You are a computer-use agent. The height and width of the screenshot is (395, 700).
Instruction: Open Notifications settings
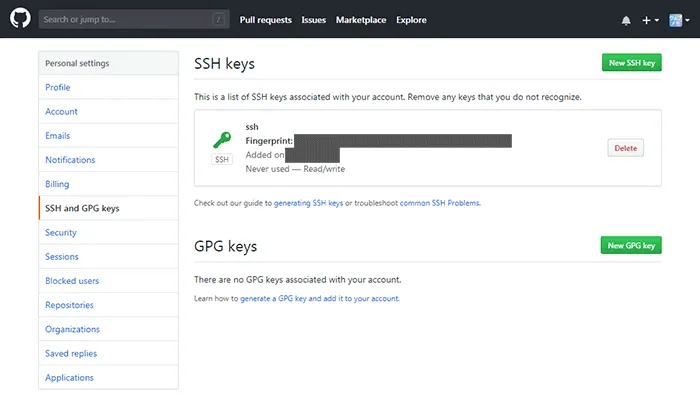click(x=108, y=159)
